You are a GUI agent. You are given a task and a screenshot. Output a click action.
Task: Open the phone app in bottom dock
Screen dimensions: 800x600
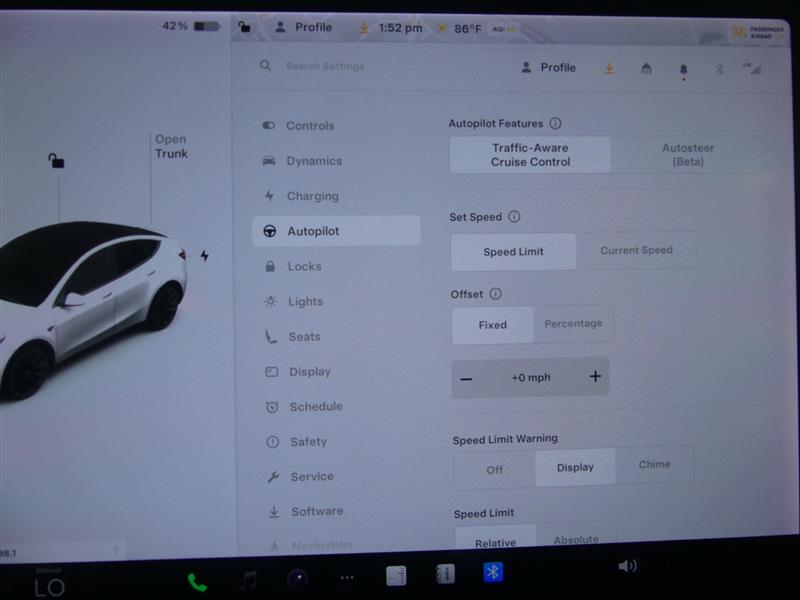point(197,582)
